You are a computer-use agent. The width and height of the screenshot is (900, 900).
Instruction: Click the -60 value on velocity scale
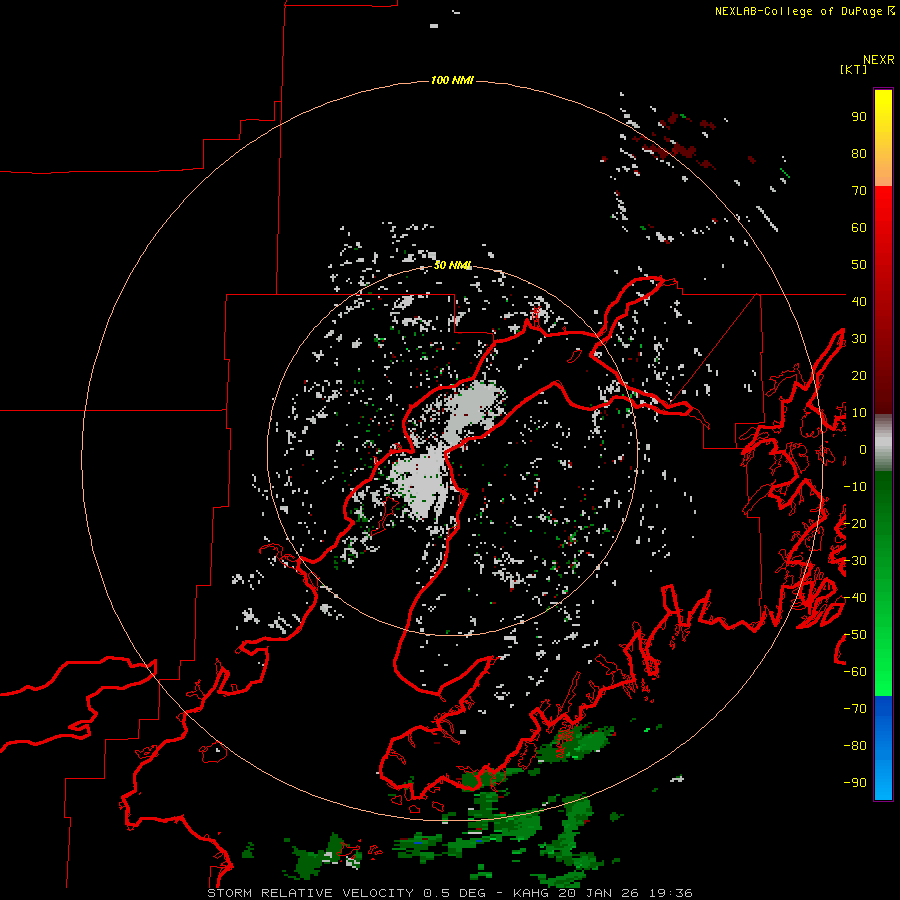pos(855,672)
